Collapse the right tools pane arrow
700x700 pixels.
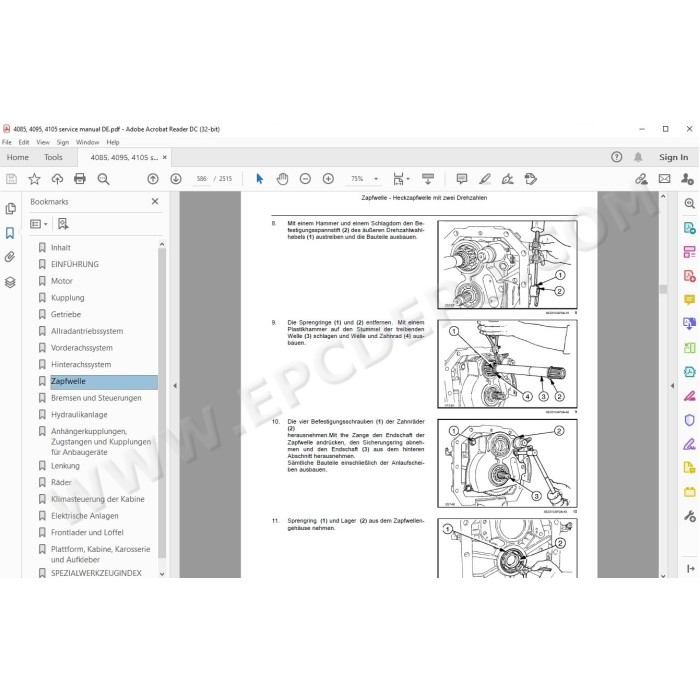673,385
